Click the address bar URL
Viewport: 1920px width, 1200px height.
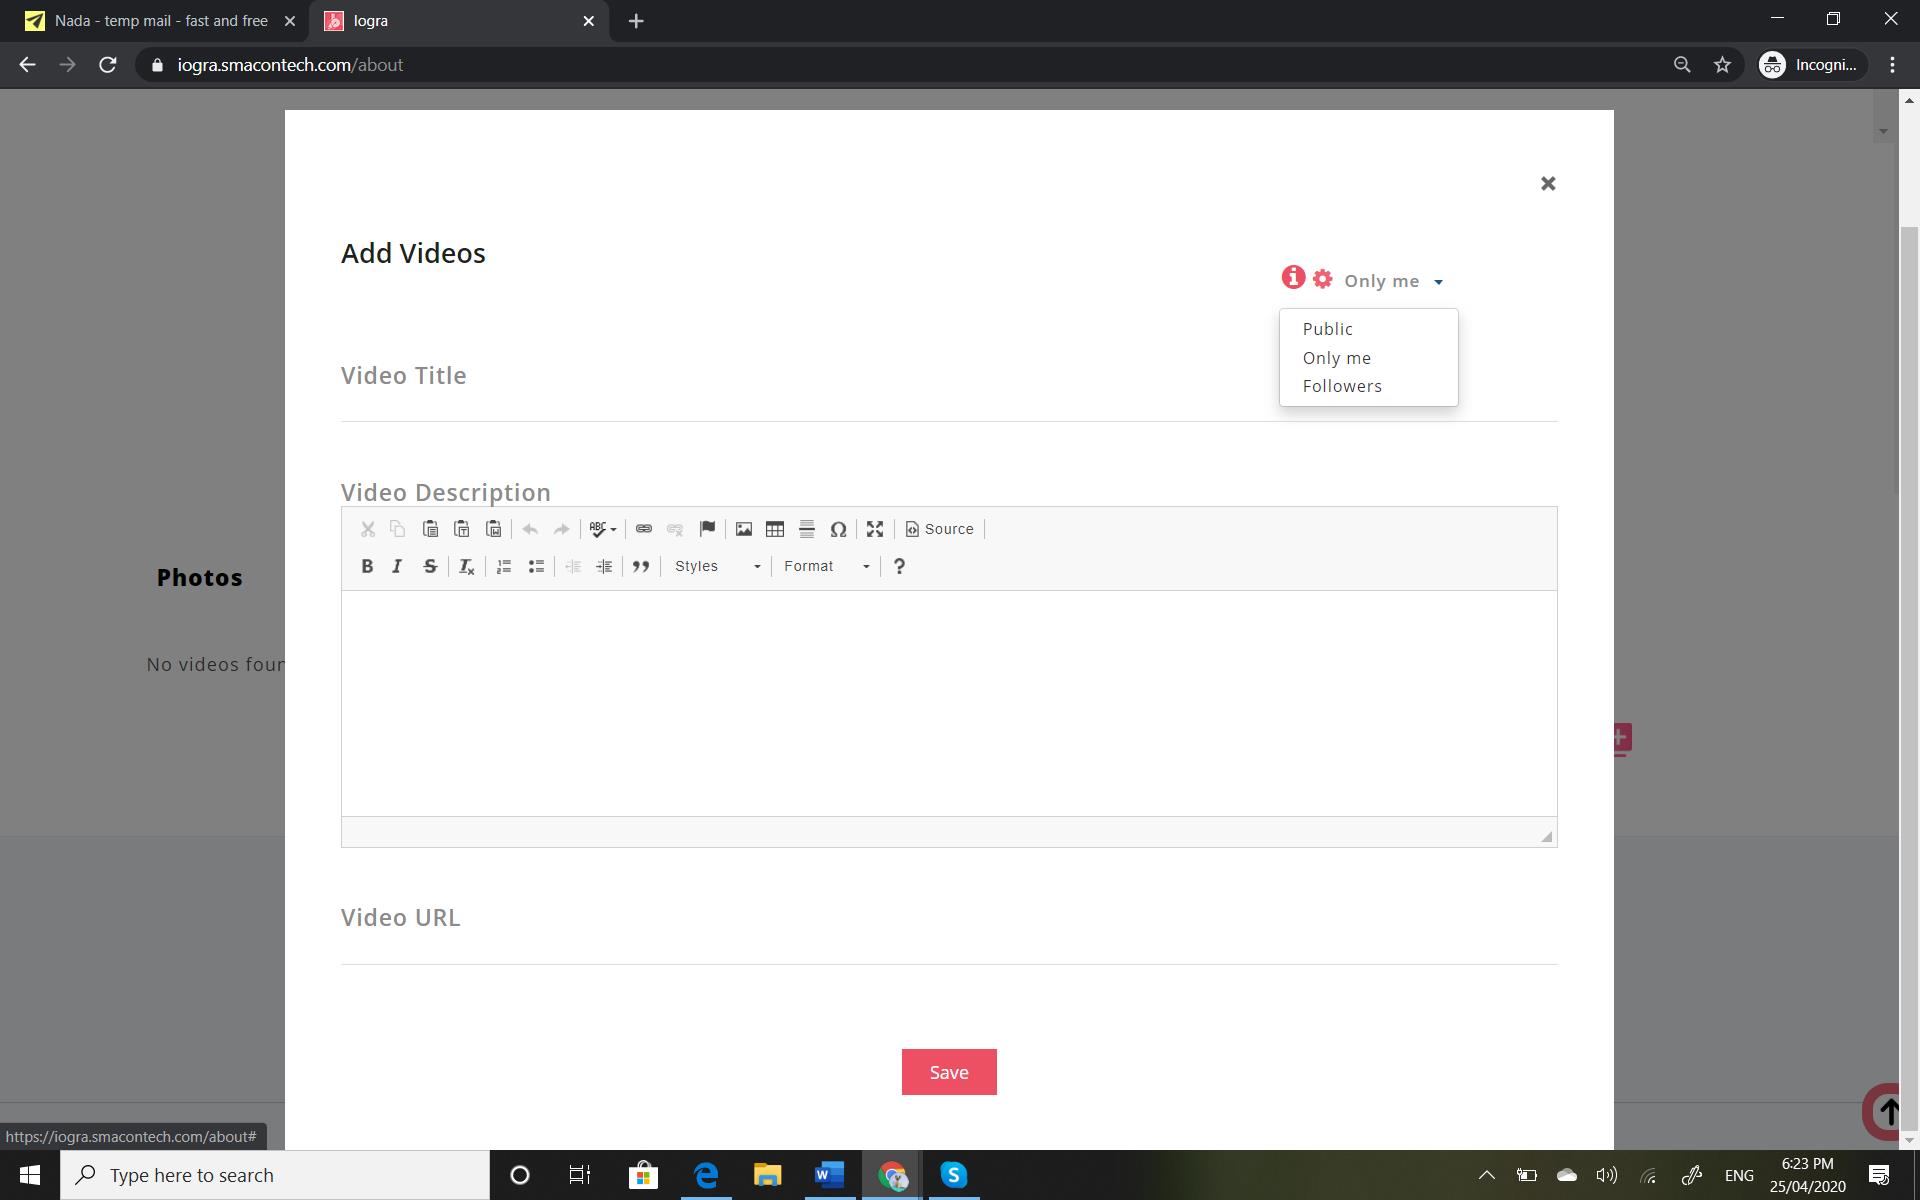[290, 65]
